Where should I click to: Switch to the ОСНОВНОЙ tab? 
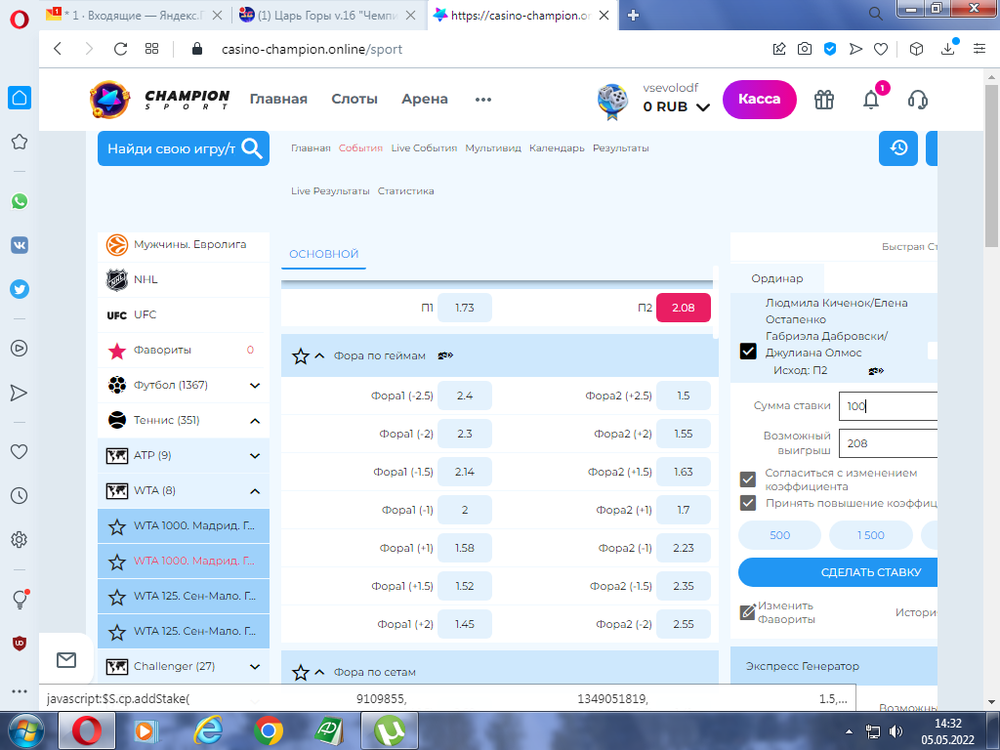[323, 254]
